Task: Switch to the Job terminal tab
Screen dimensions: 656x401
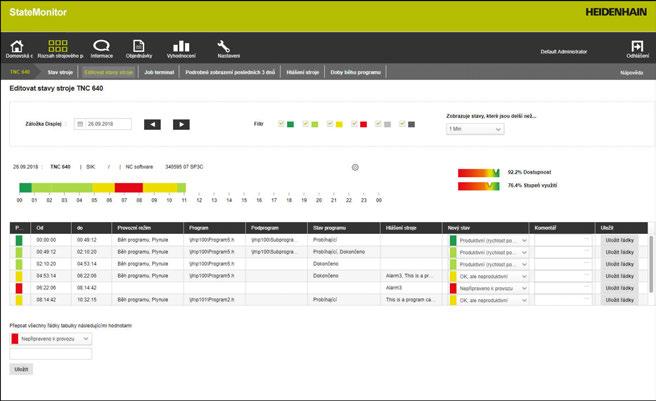Action: [159, 72]
